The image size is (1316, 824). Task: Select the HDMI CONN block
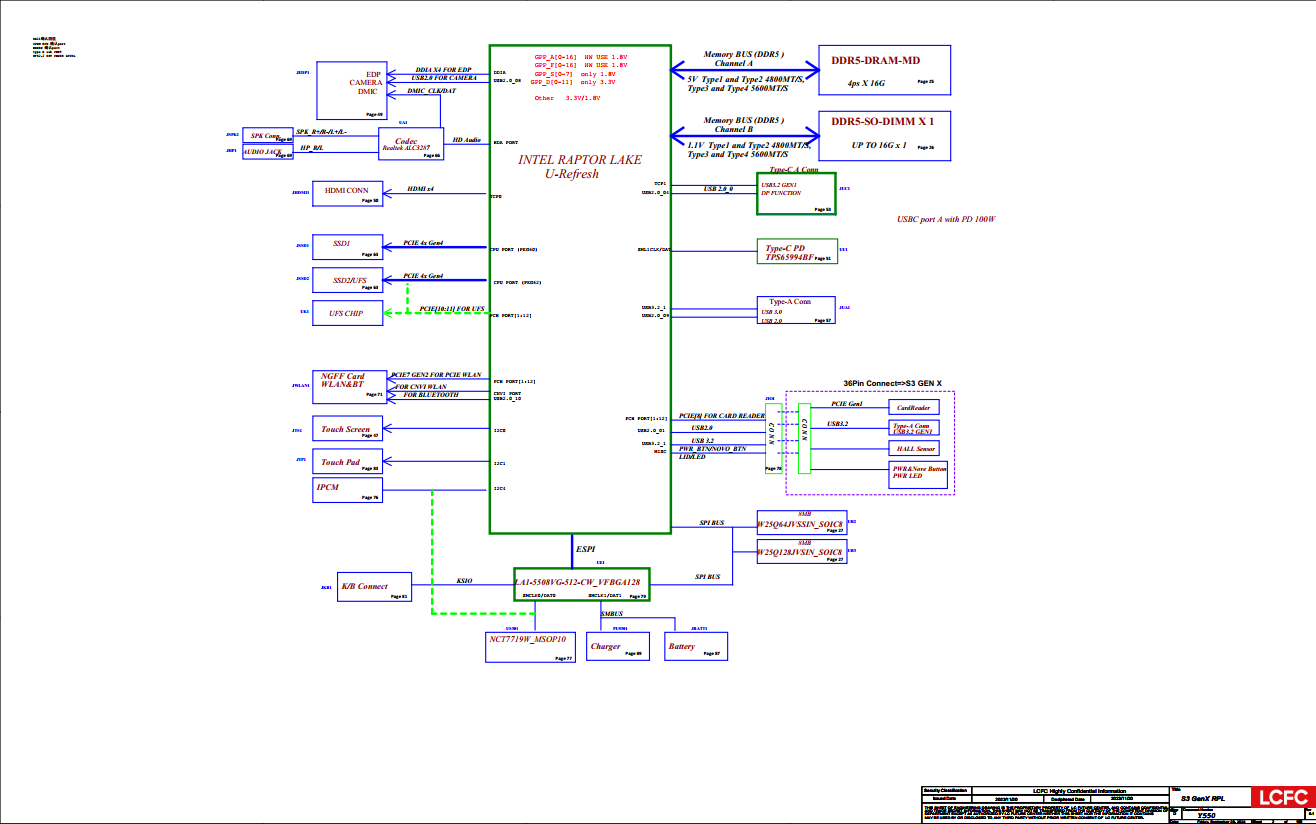tap(348, 194)
